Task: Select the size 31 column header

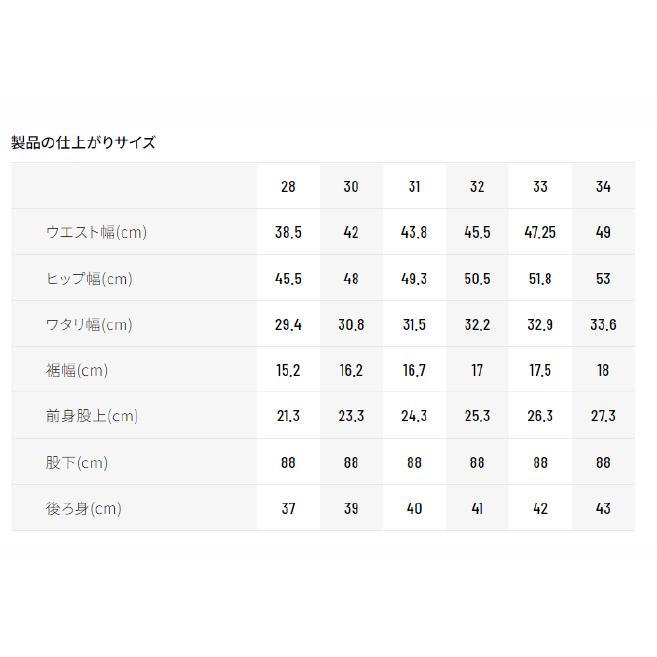Action: tap(414, 186)
